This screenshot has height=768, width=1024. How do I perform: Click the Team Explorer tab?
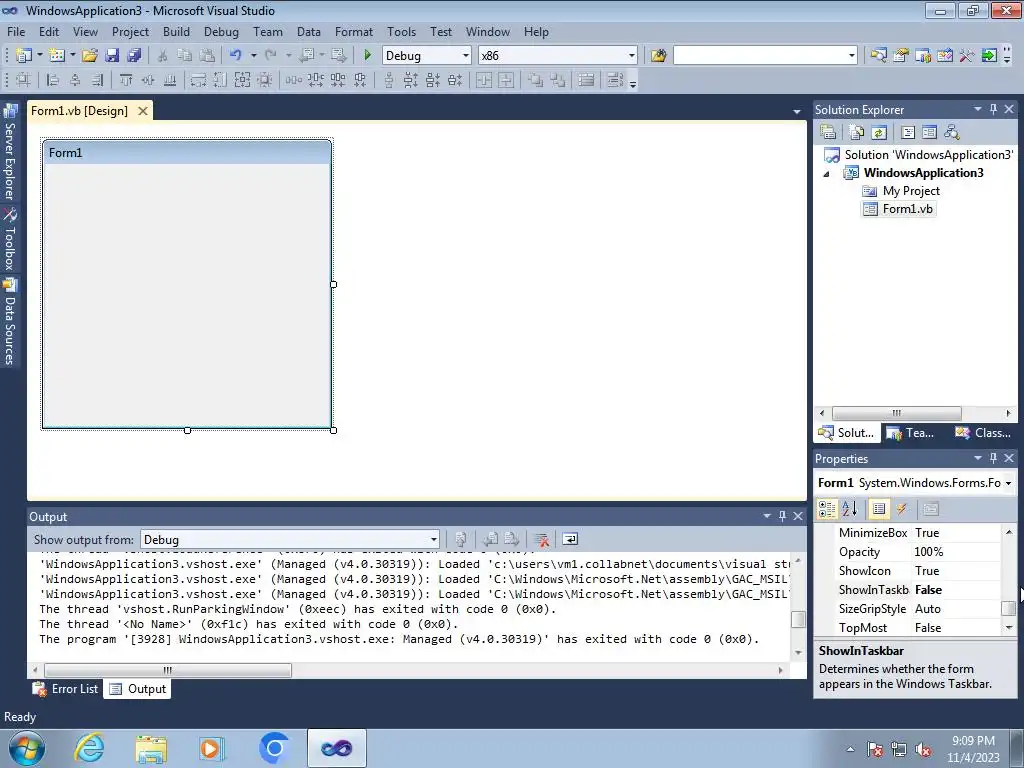911,433
